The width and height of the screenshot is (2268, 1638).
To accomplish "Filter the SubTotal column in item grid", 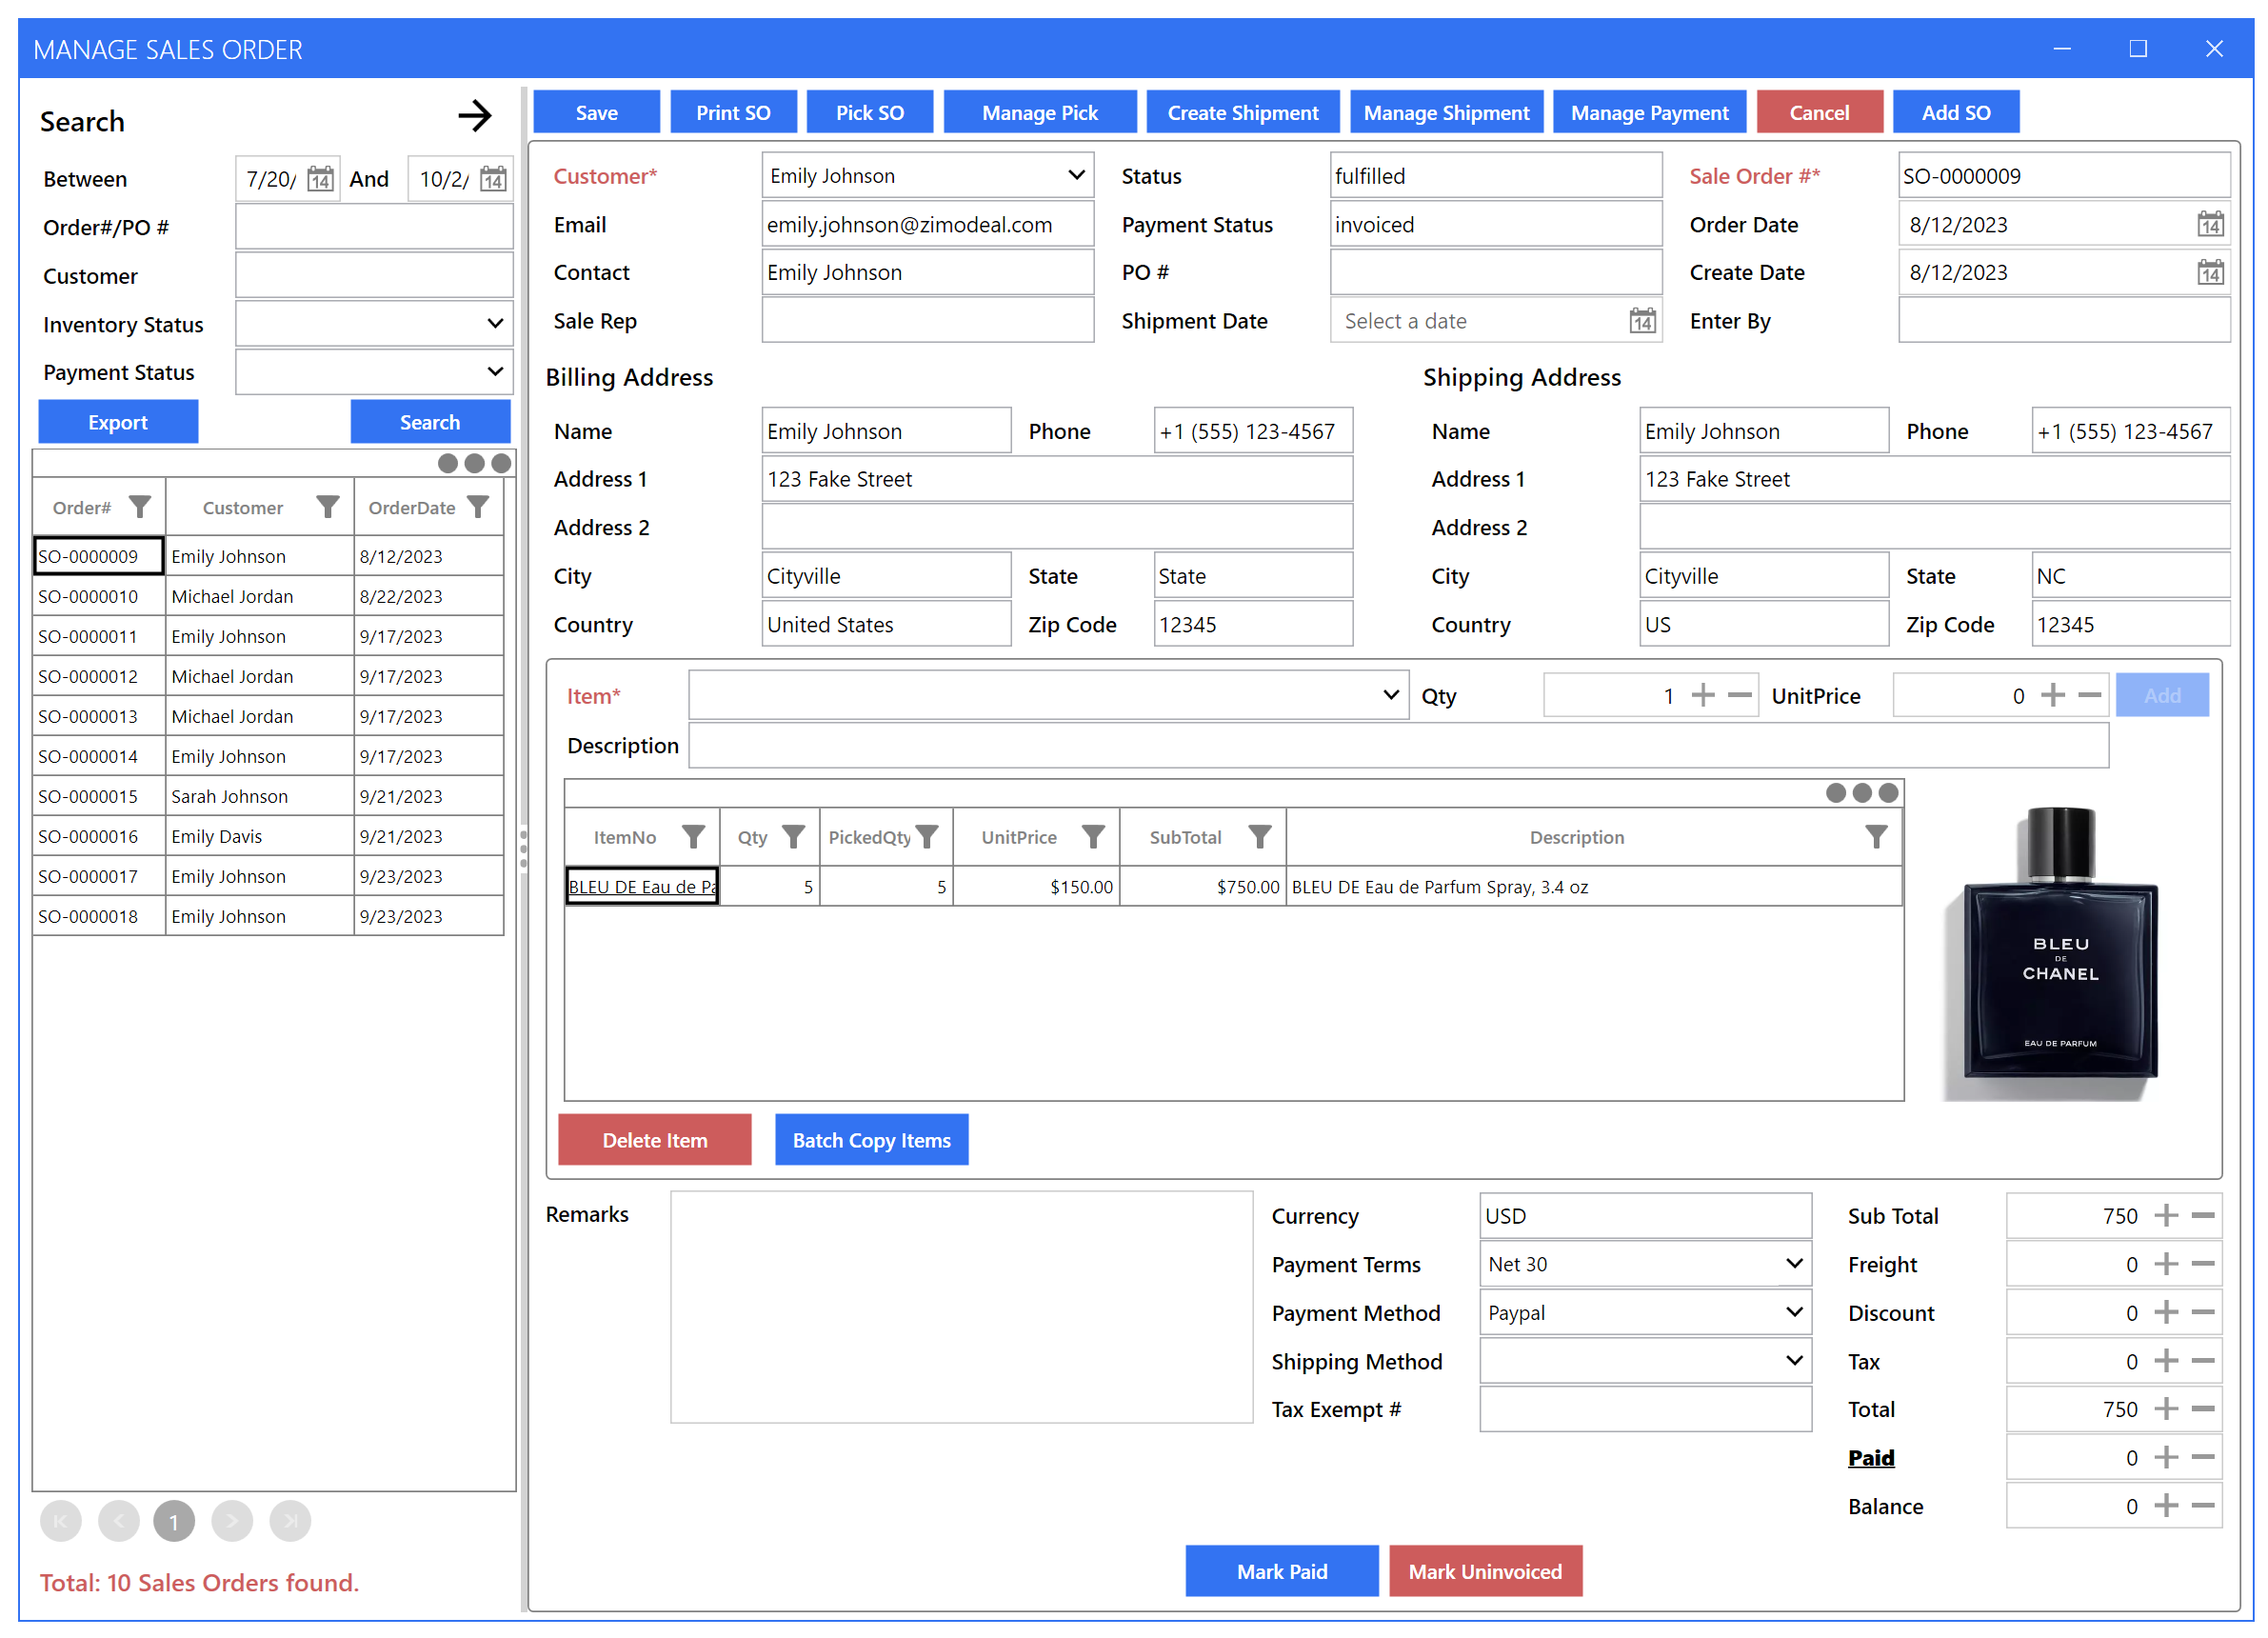I will point(1258,837).
